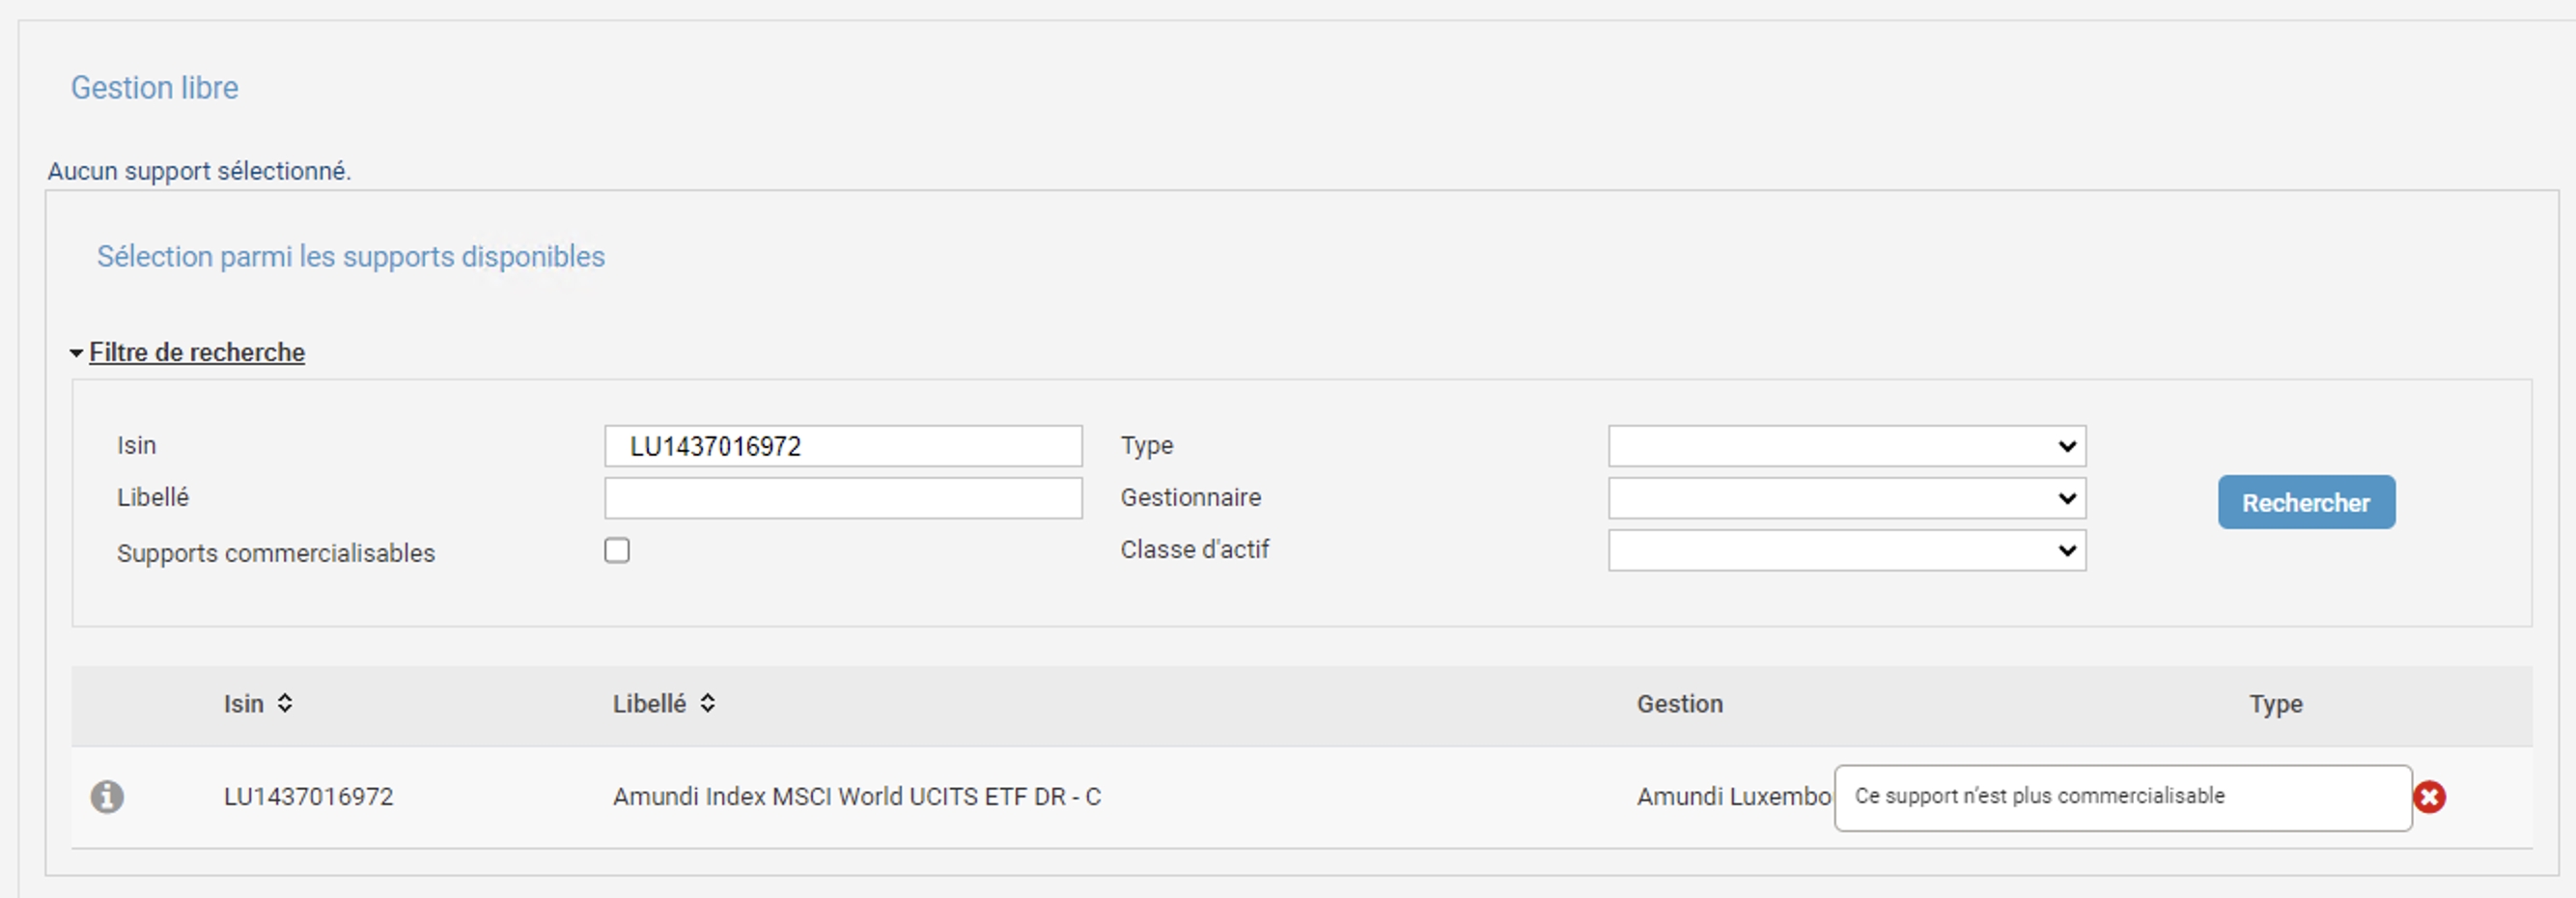This screenshot has width=2576, height=898.
Task: Click the Gestion column header
Action: (1679, 704)
